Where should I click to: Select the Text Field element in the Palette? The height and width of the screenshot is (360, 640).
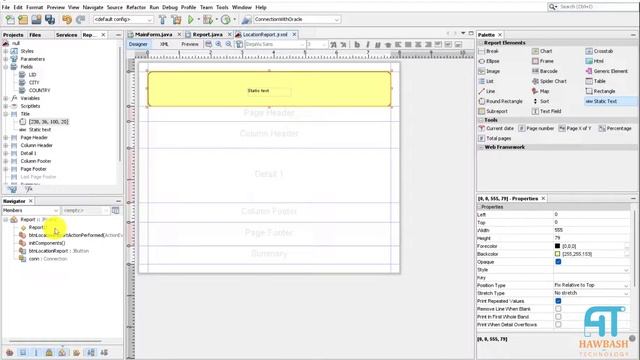(547, 111)
